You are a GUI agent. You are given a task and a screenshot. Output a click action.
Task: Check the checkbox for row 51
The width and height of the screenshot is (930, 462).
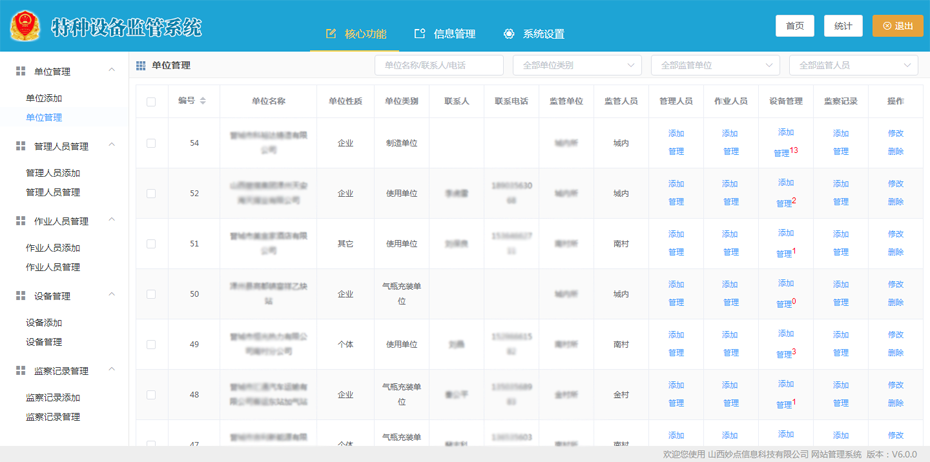151,244
